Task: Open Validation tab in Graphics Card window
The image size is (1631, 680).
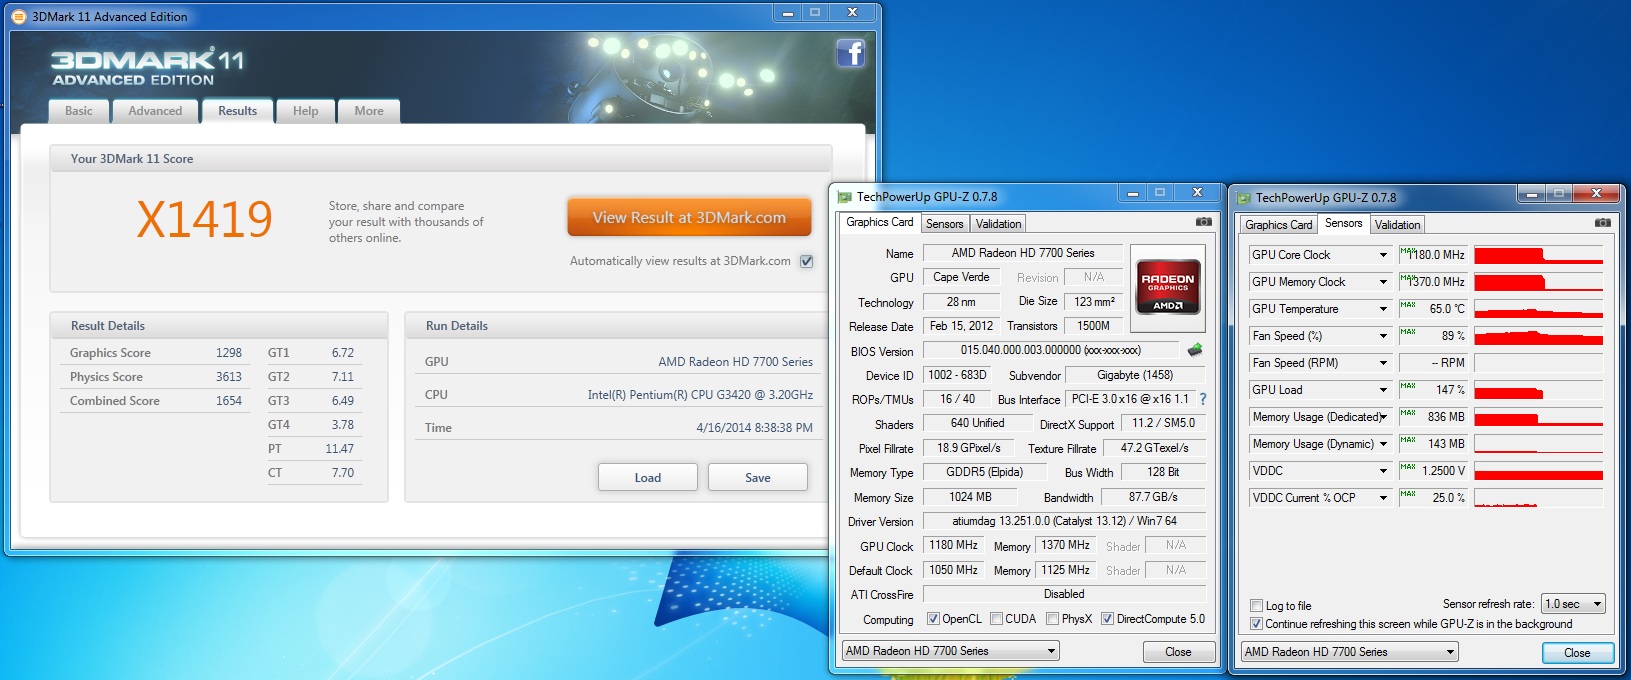Action: pos(999,224)
